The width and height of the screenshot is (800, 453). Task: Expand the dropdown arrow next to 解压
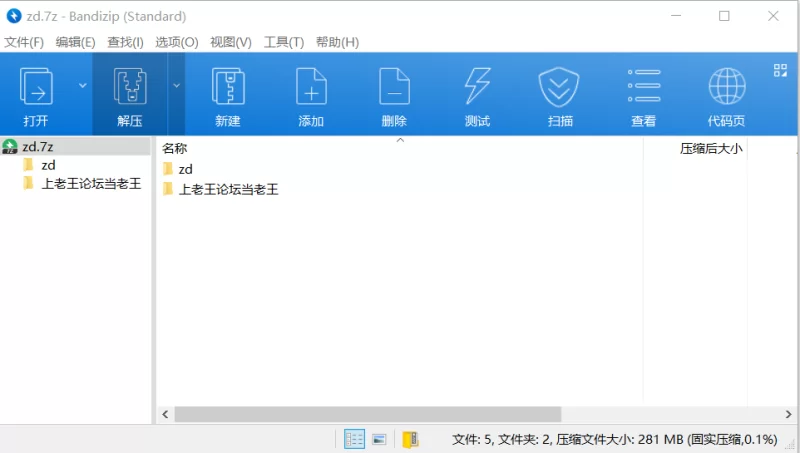(x=177, y=85)
